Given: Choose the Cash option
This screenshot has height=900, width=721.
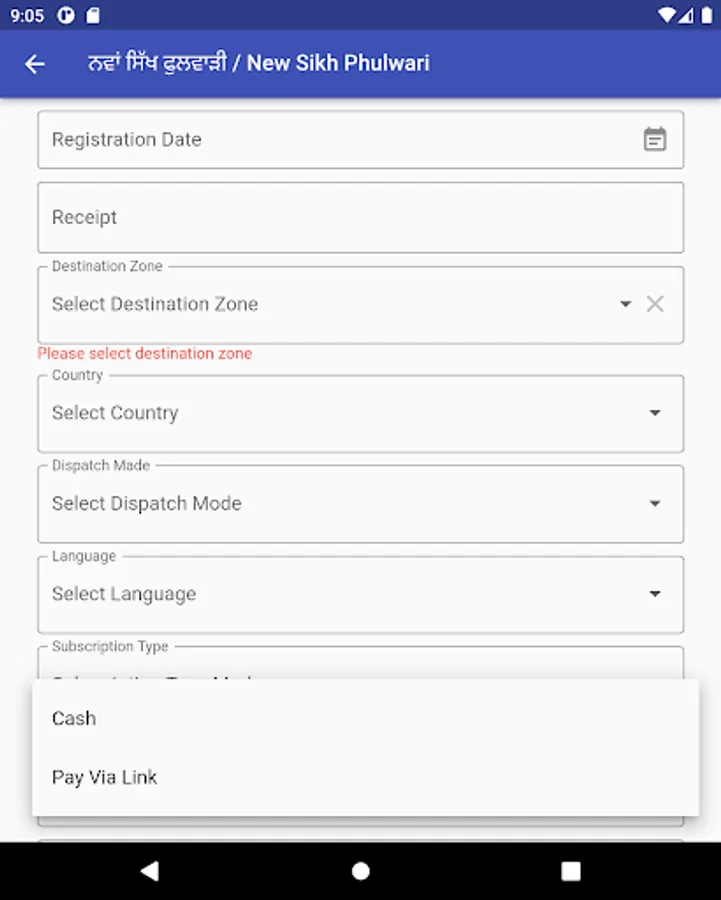Looking at the screenshot, I should point(75,718).
